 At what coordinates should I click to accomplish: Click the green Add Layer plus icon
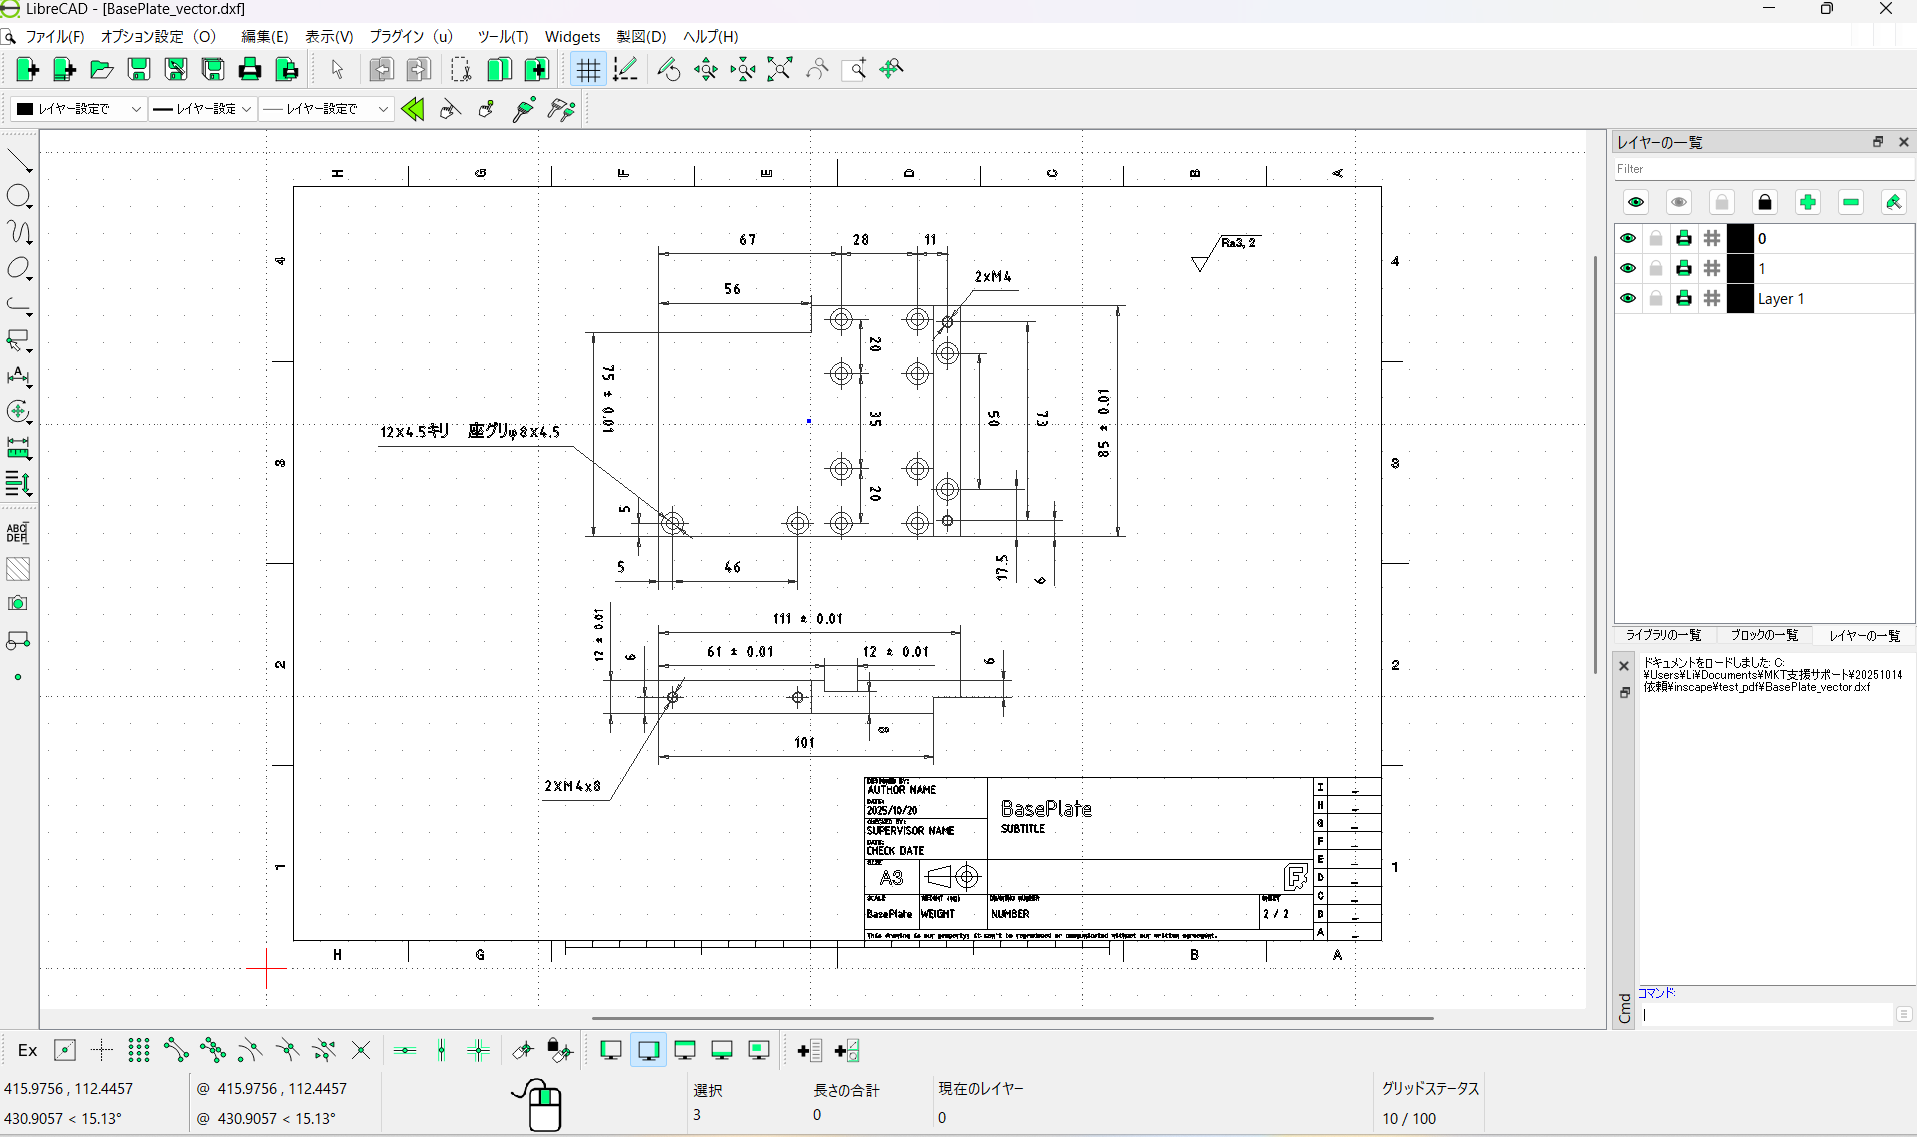(1807, 202)
